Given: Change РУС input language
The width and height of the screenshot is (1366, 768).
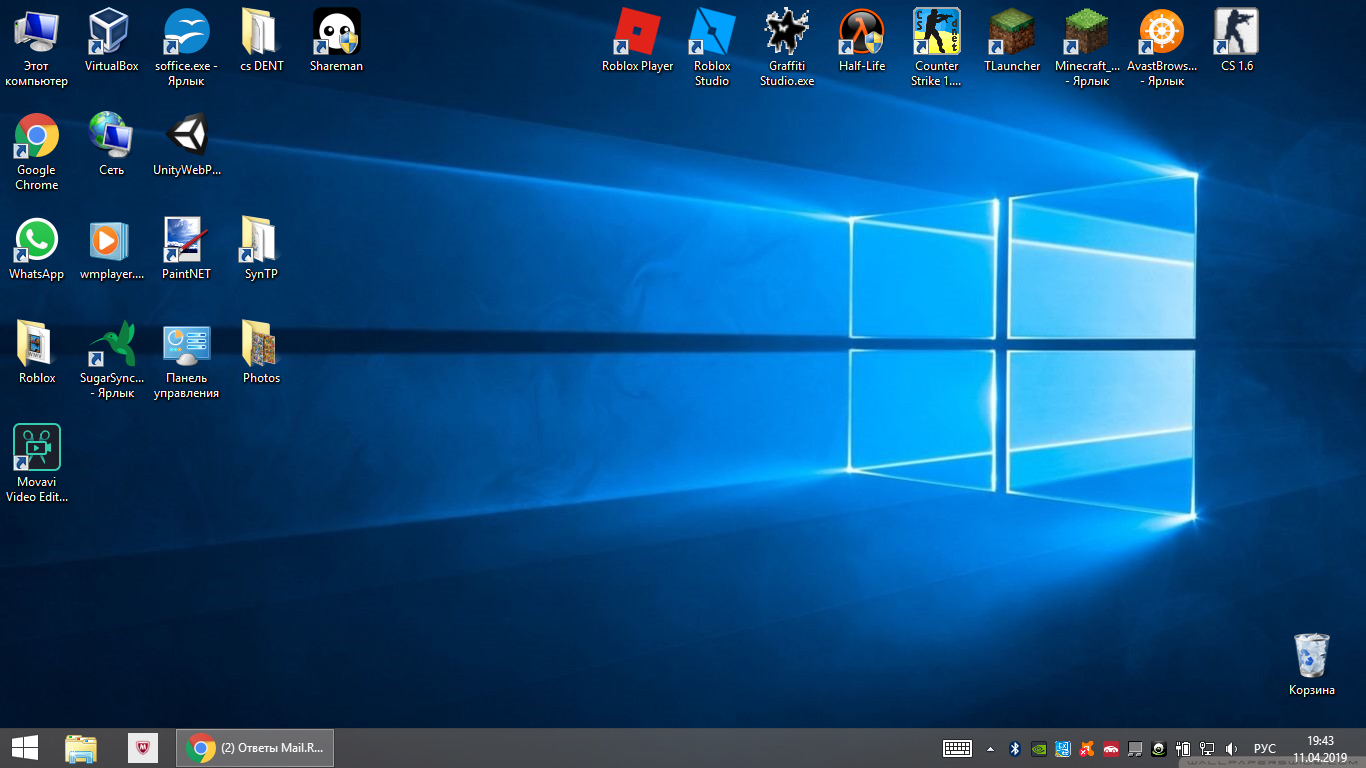Looking at the screenshot, I should (1265, 748).
